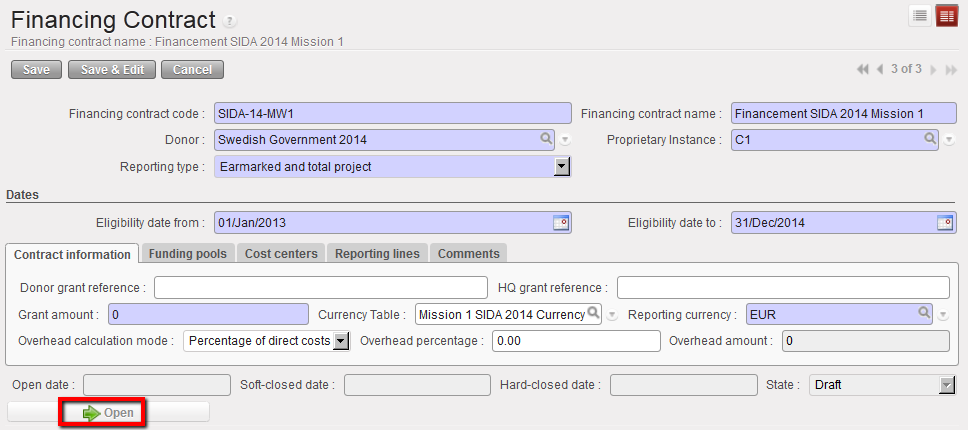The height and width of the screenshot is (430, 968).
Task: Open Eligibility date to calendar picker
Action: 944,222
